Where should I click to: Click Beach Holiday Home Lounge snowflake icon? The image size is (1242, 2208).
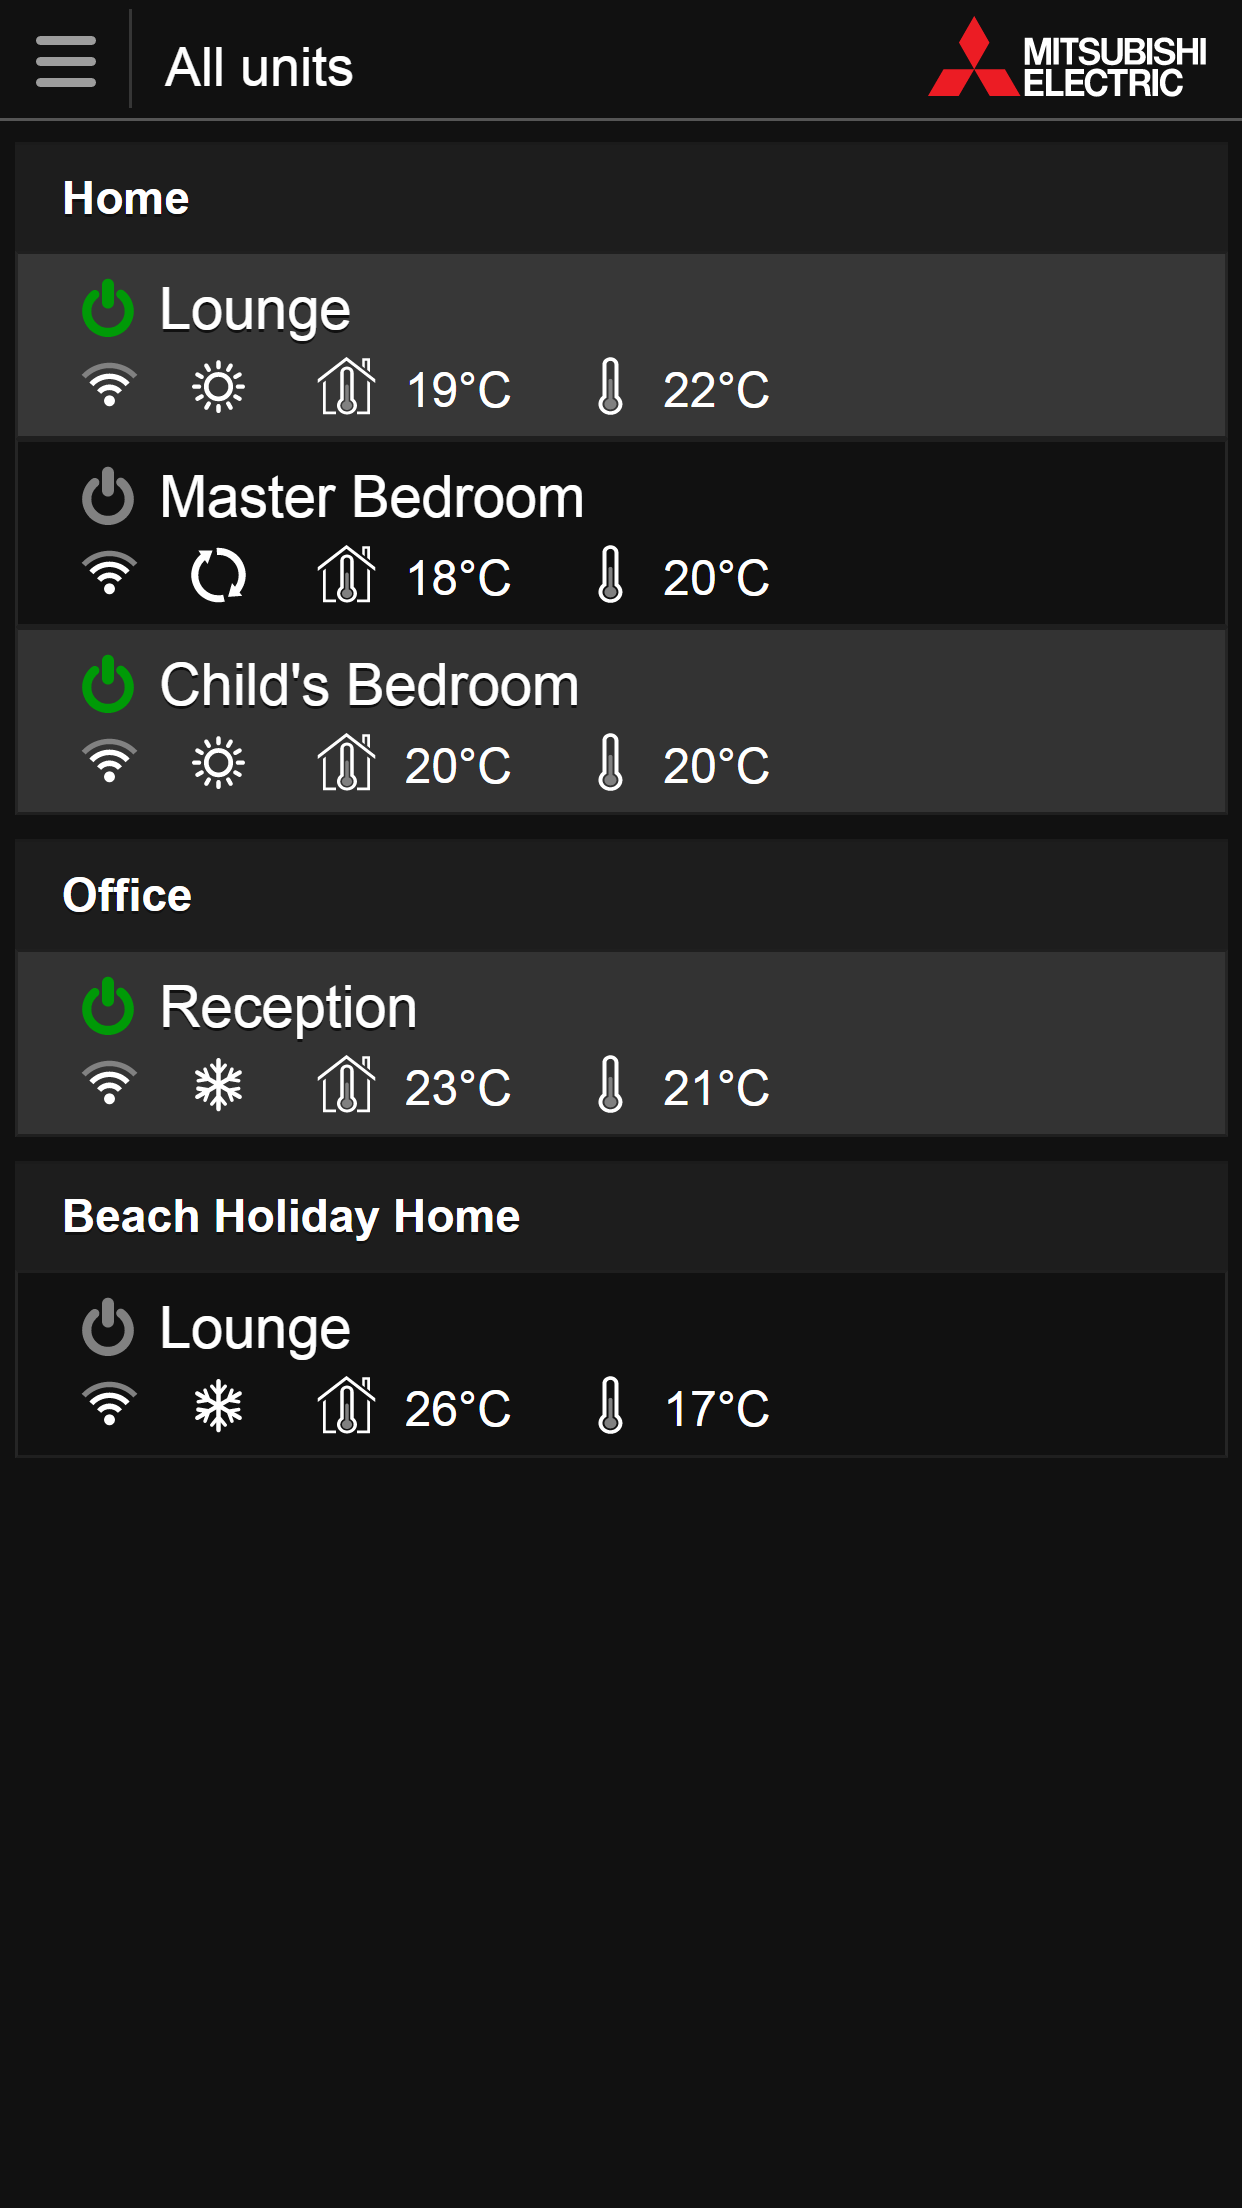pos(218,1407)
